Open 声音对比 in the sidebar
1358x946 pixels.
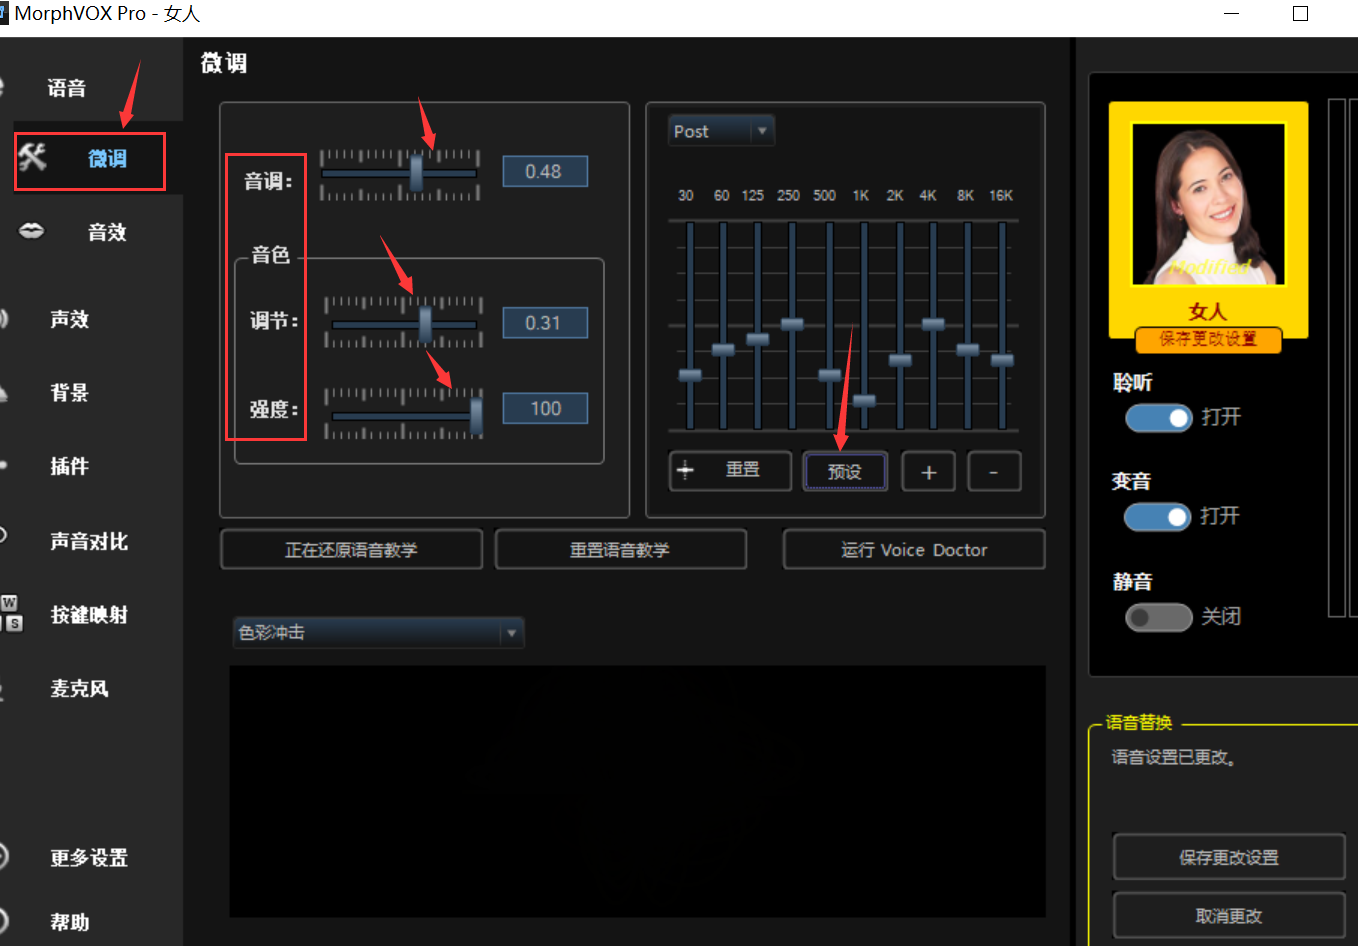(x=89, y=541)
